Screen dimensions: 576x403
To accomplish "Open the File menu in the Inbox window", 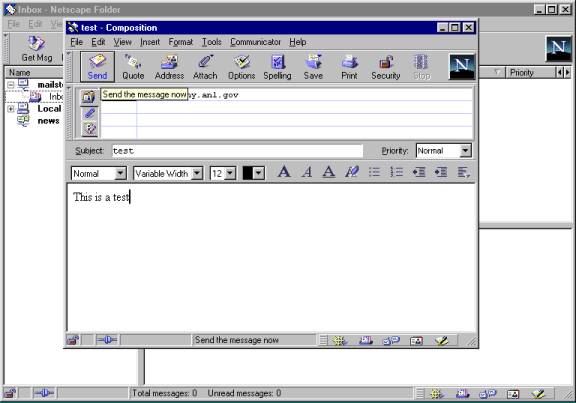I will click(x=14, y=24).
